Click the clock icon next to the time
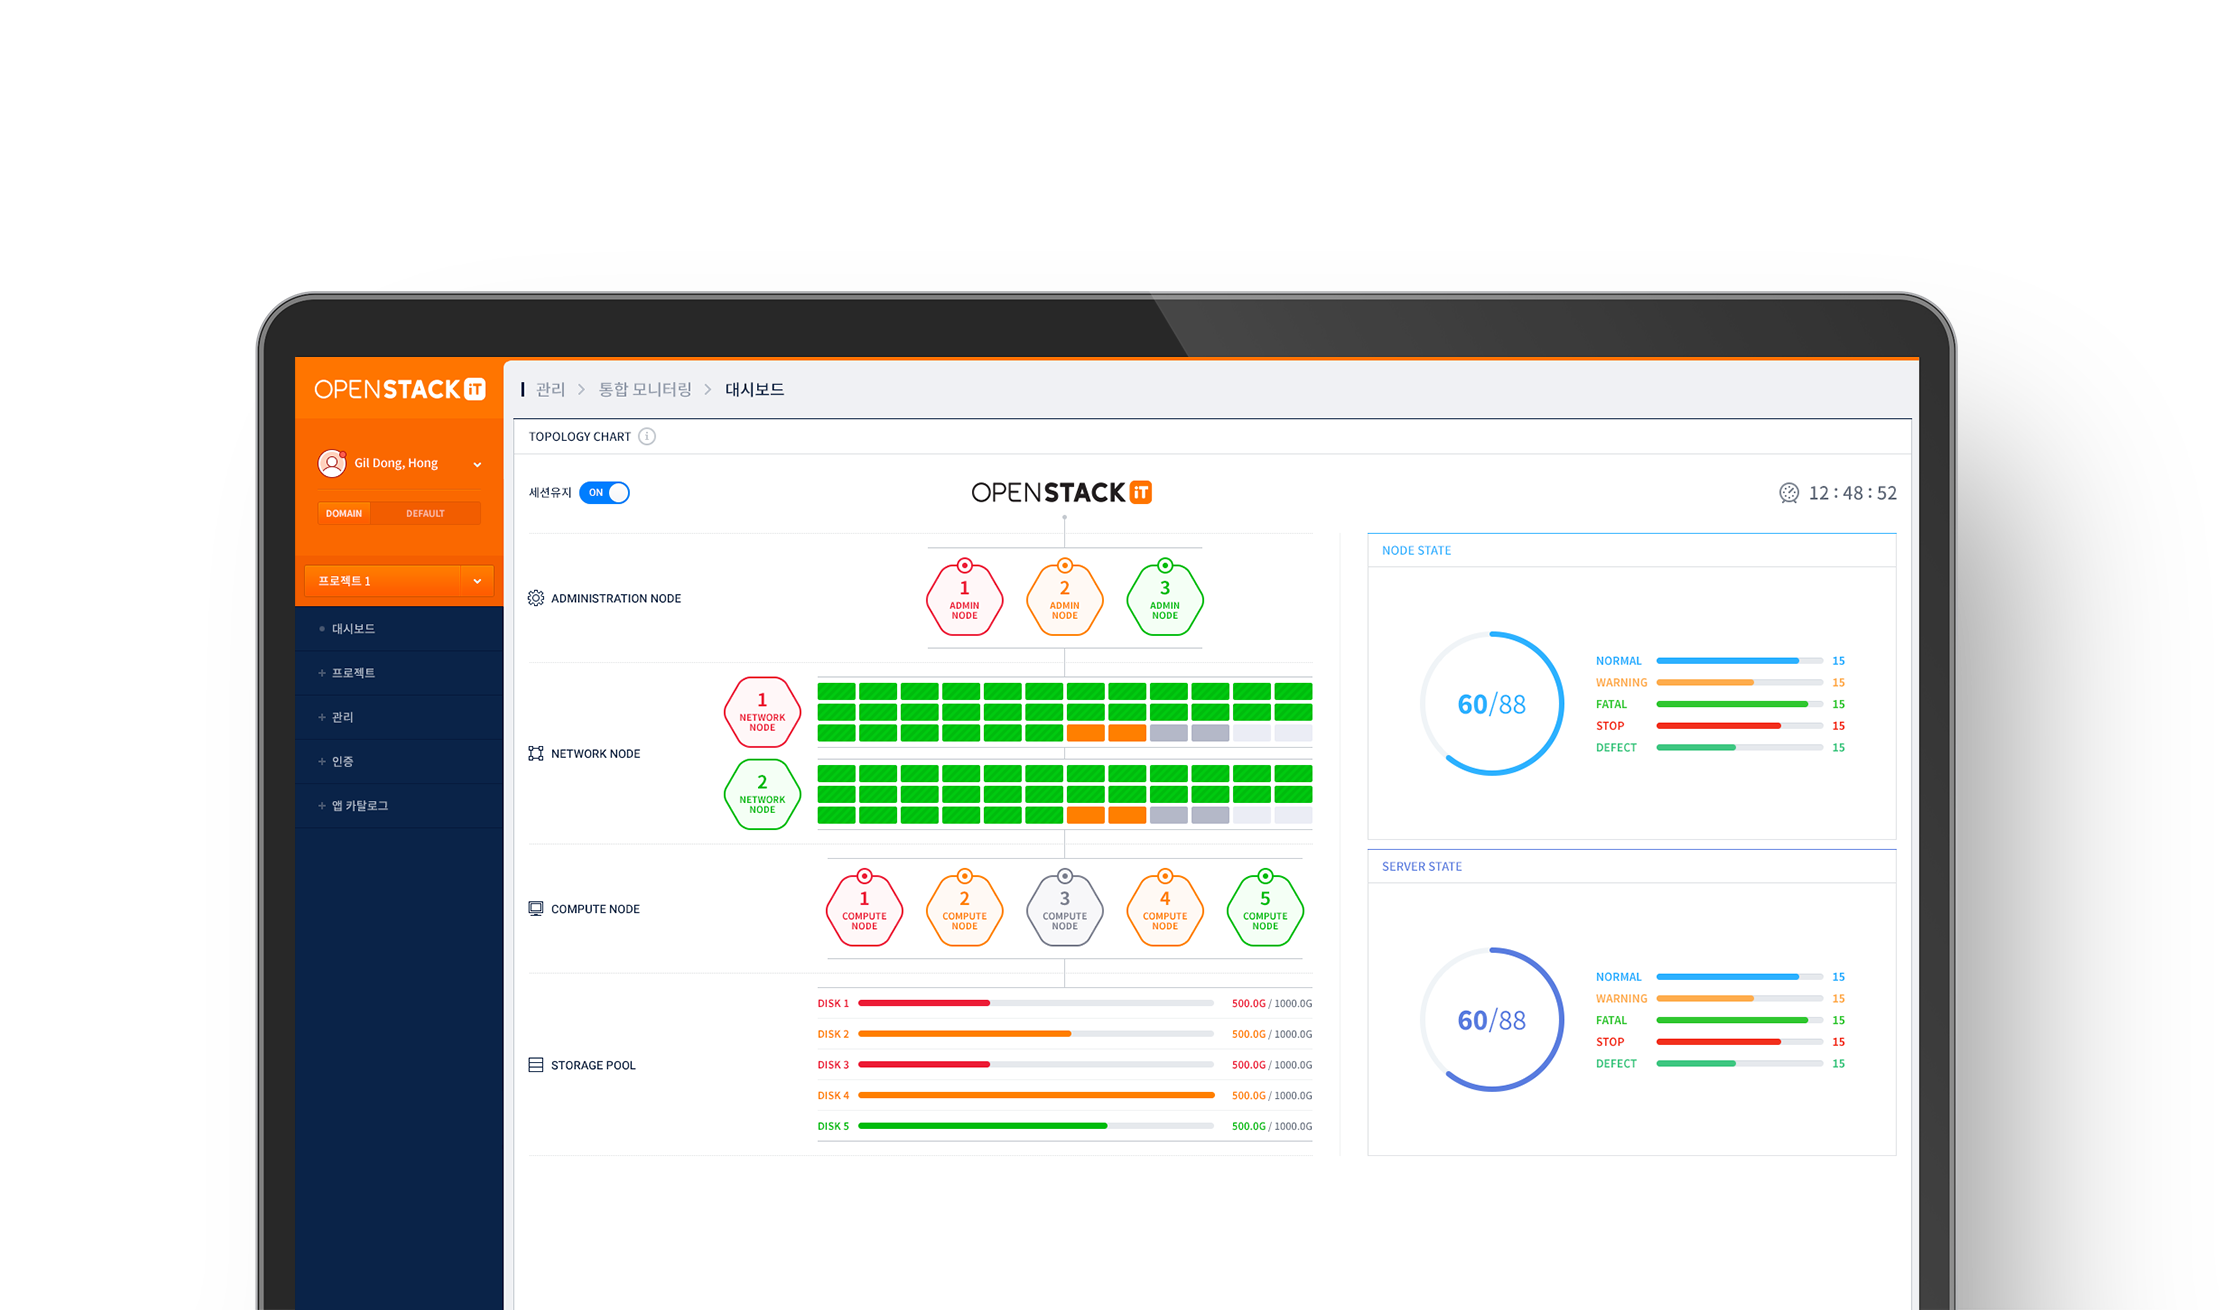The height and width of the screenshot is (1310, 2220). coord(1789,493)
